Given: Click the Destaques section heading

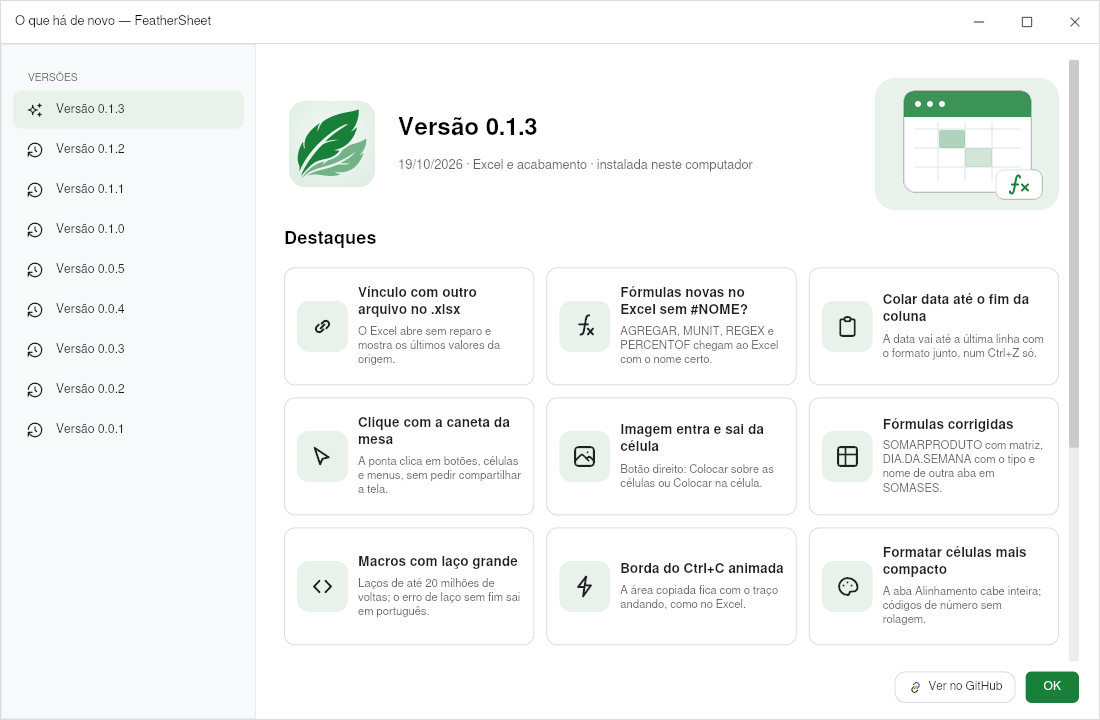Looking at the screenshot, I should click(x=330, y=238).
